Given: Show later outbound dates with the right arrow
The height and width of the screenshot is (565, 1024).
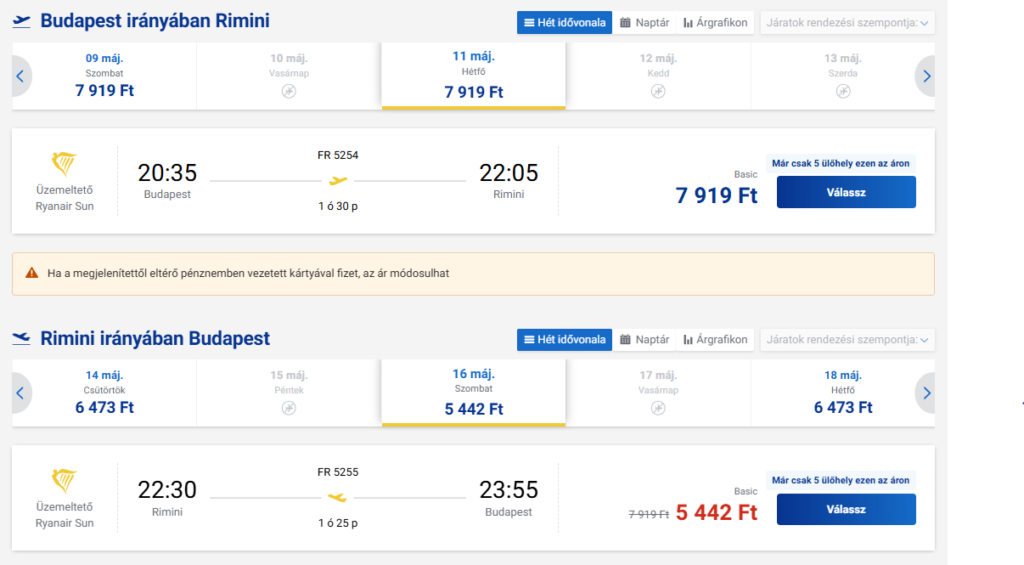Looking at the screenshot, I should click(926, 76).
